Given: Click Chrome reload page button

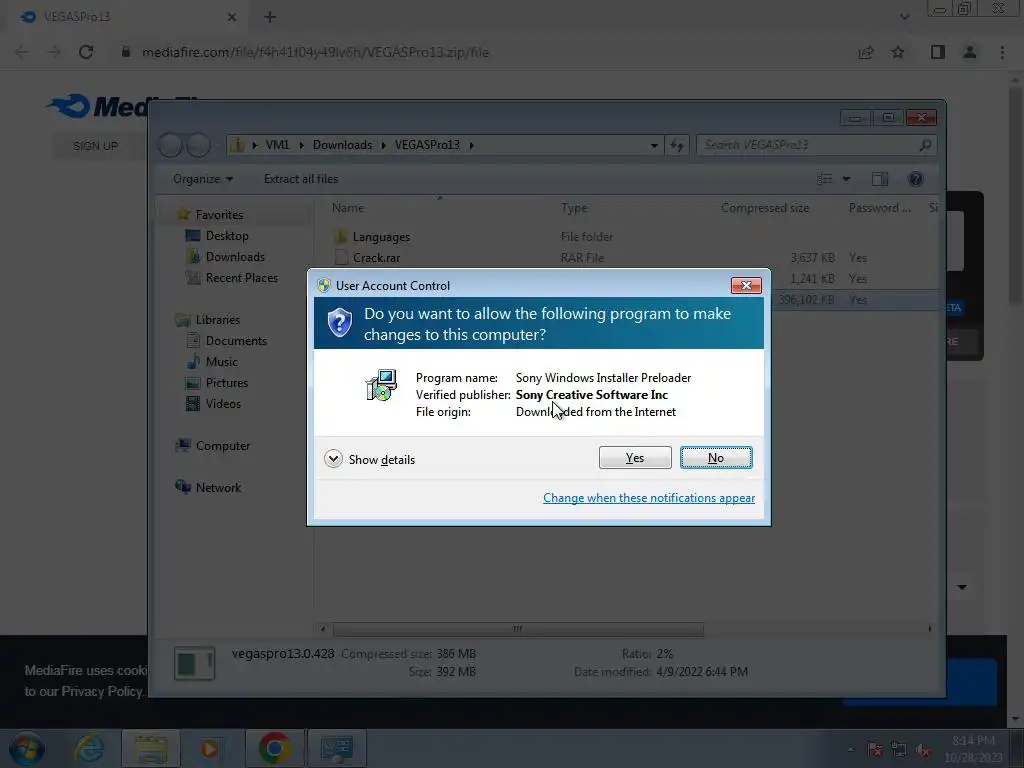Looking at the screenshot, I should coord(86,52).
